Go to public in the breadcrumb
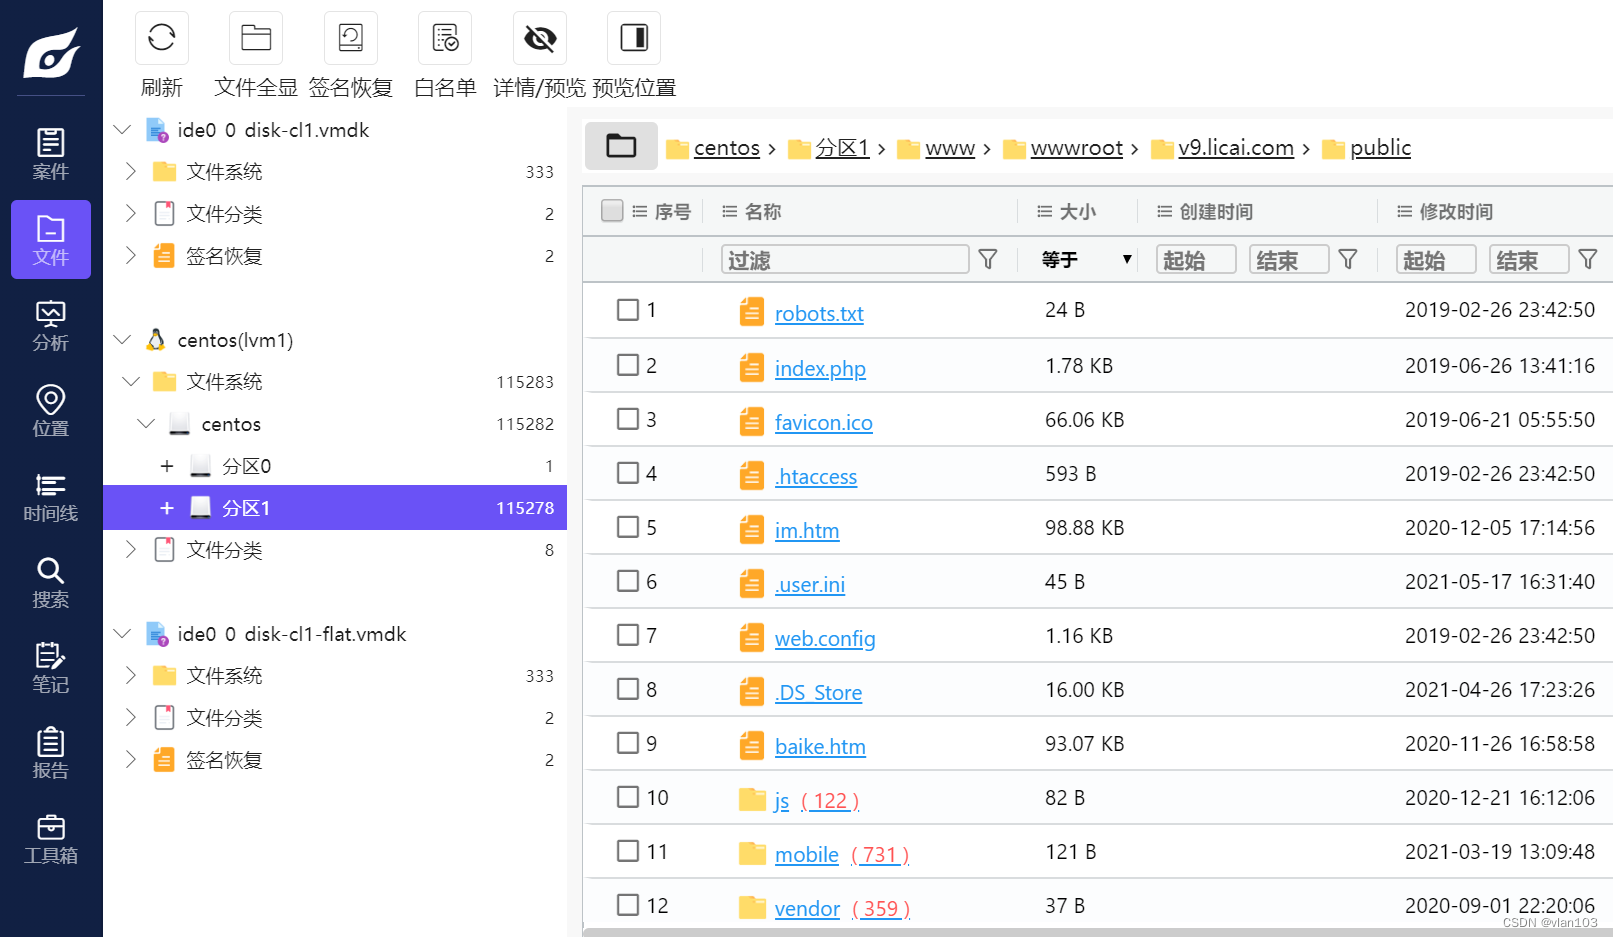This screenshot has height=937, width=1613. (1380, 148)
